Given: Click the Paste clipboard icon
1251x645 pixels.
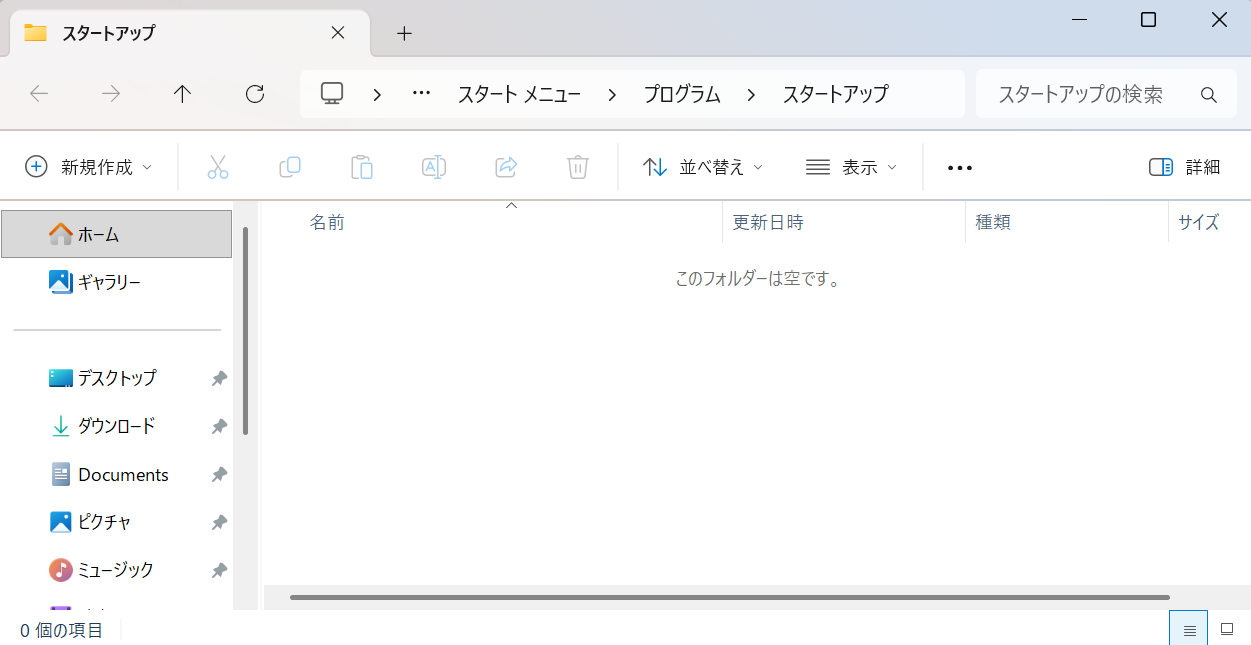Looking at the screenshot, I should pyautogui.click(x=362, y=167).
